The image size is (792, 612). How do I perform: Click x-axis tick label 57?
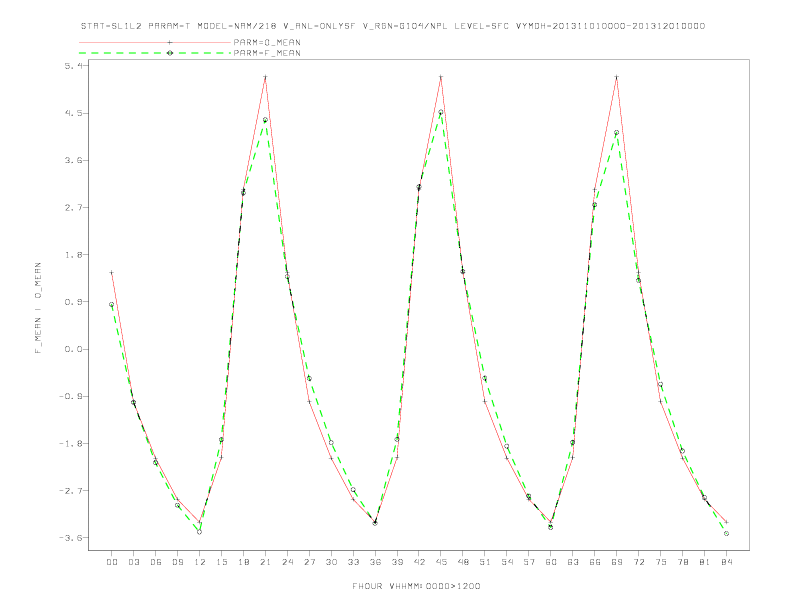(x=529, y=562)
